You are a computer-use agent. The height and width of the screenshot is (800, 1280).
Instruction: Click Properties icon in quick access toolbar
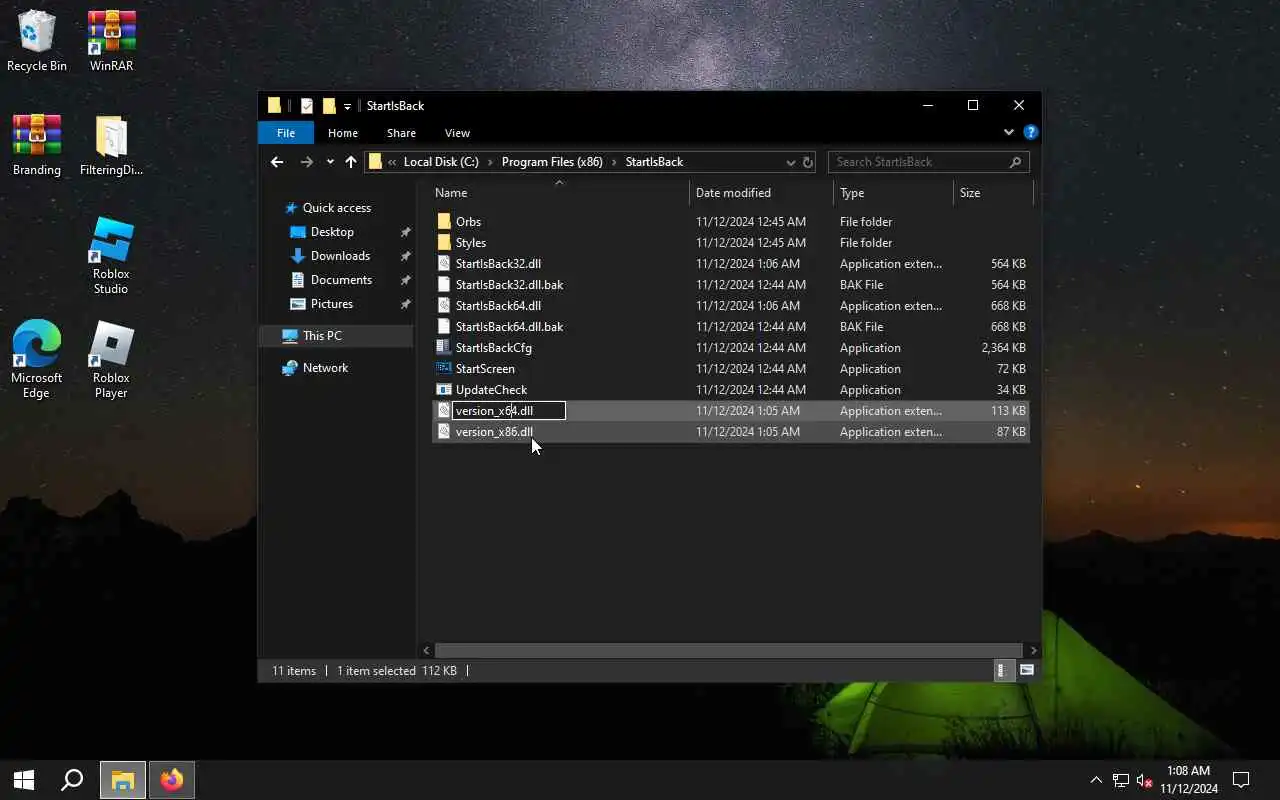(x=307, y=106)
